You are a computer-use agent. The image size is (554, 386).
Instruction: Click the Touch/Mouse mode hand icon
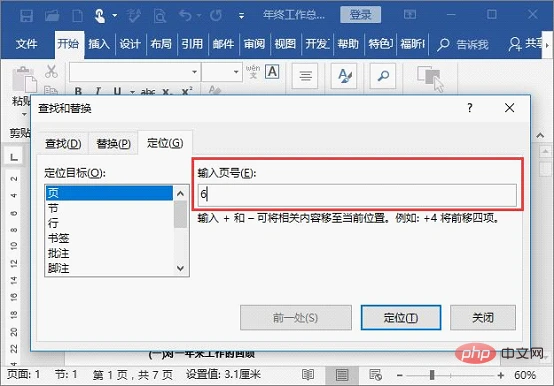(100, 16)
